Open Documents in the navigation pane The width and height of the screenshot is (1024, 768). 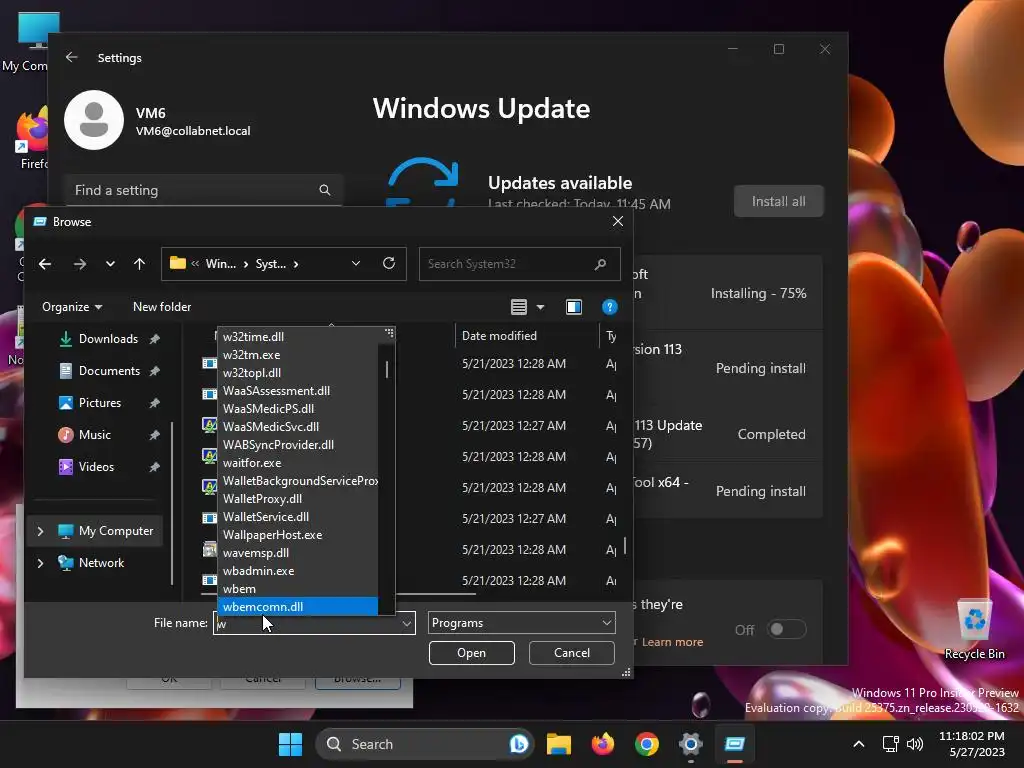109,371
